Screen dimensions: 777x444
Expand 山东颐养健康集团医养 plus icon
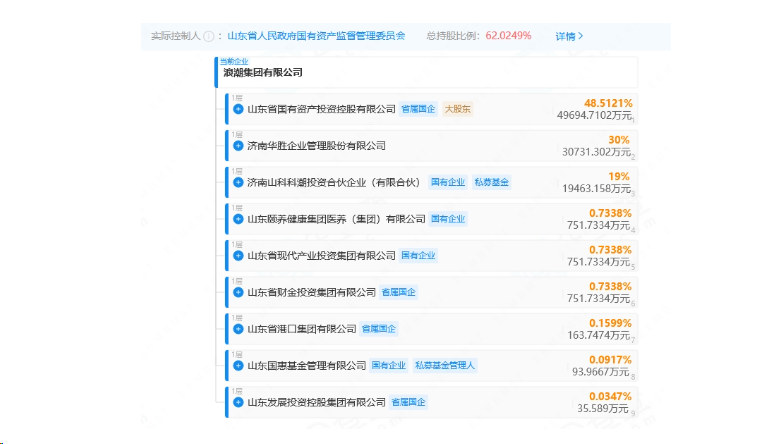point(238,219)
